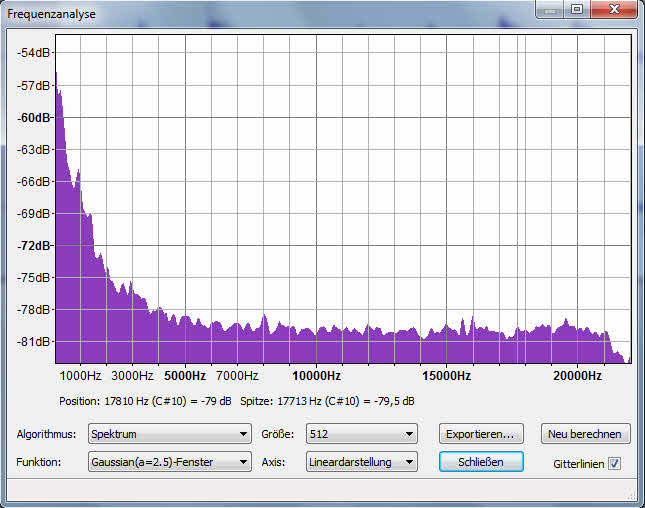
Task: Expand the Funktion dropdown with Gaussian(a=2.5)-Fenster
Action: pos(169,462)
